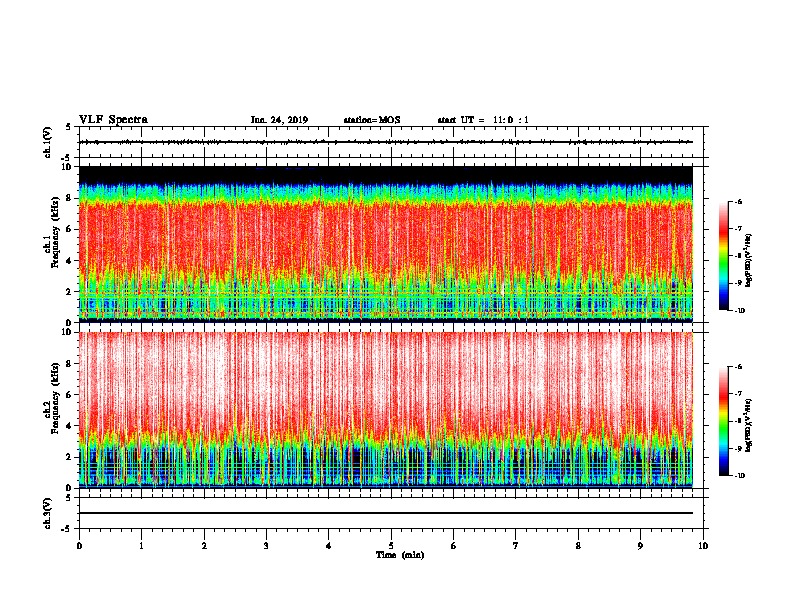Click the "start UT = 11: 0 : 1" label

(x=483, y=120)
